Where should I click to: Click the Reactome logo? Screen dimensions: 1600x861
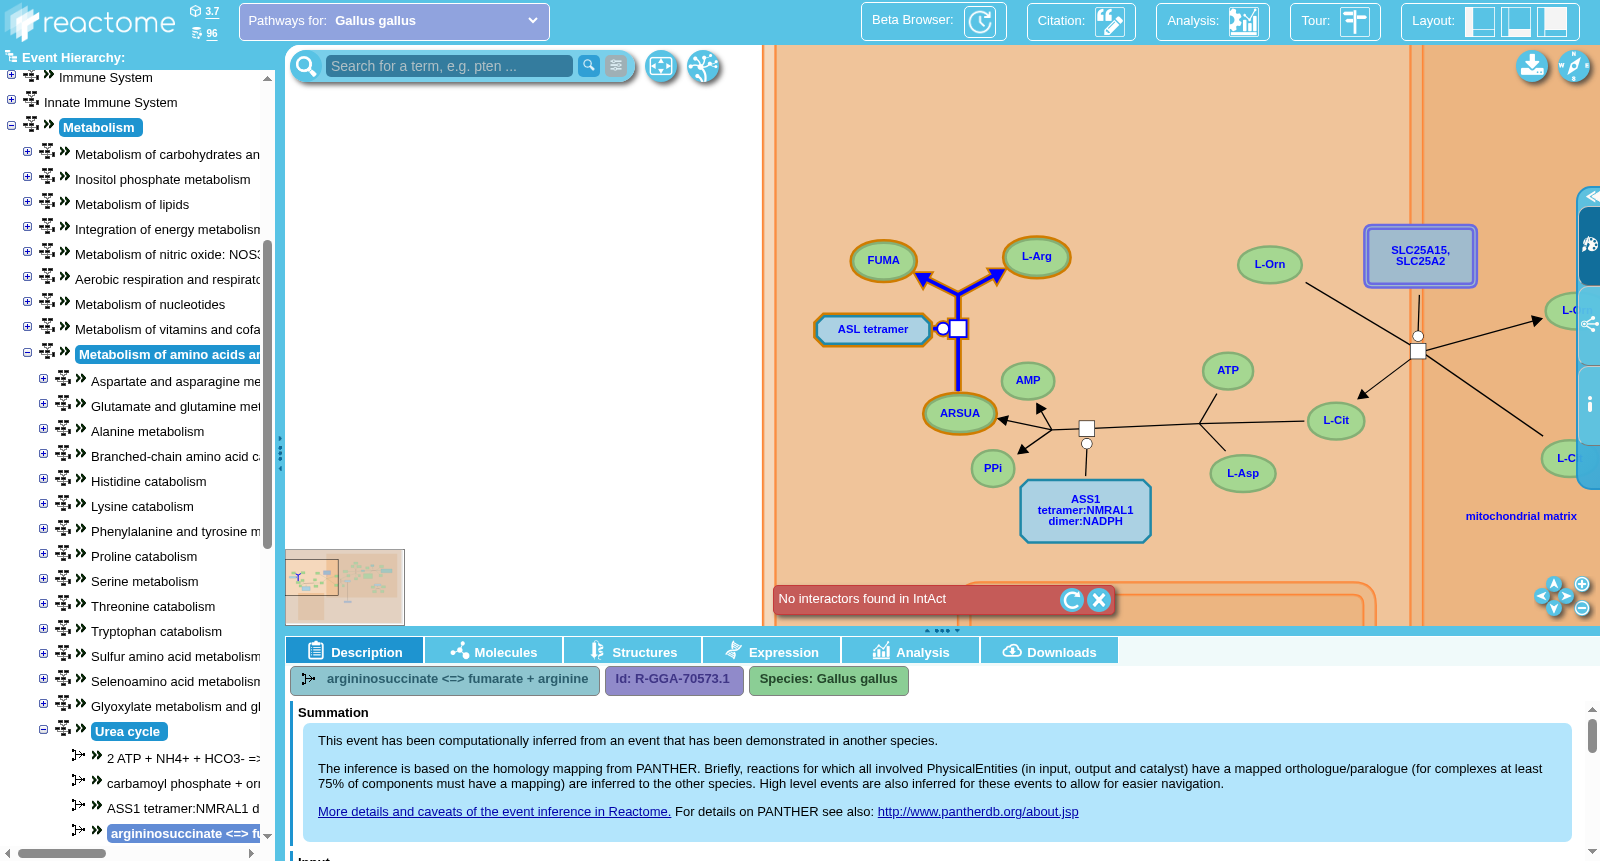tap(90, 22)
